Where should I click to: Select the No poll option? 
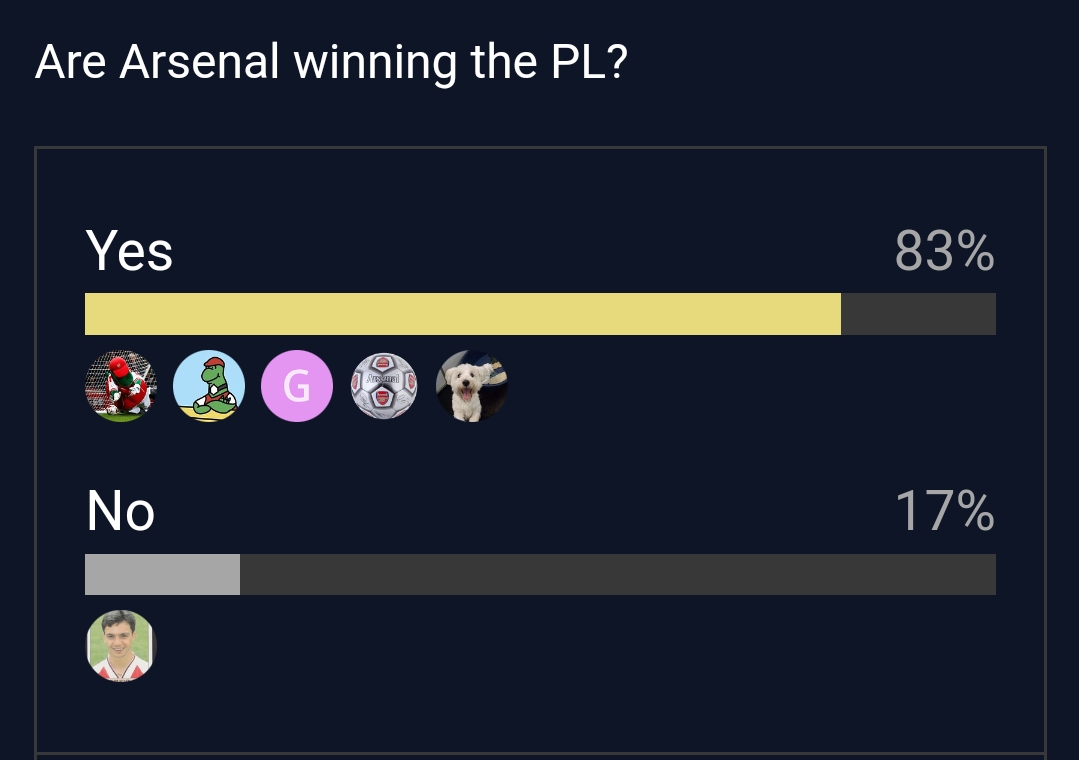121,511
